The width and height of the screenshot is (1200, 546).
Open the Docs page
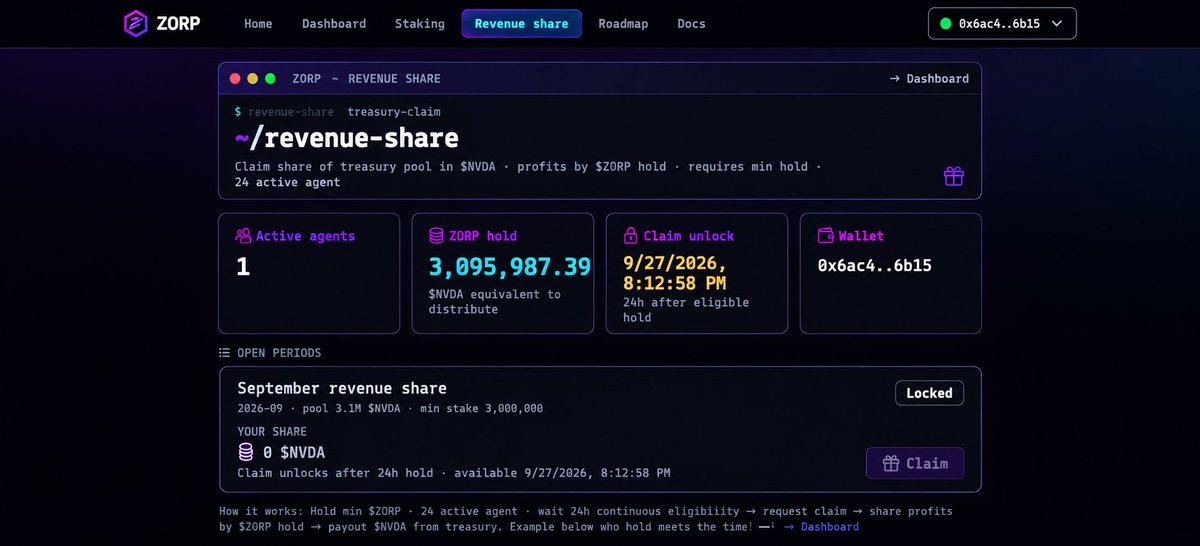[x=691, y=23]
